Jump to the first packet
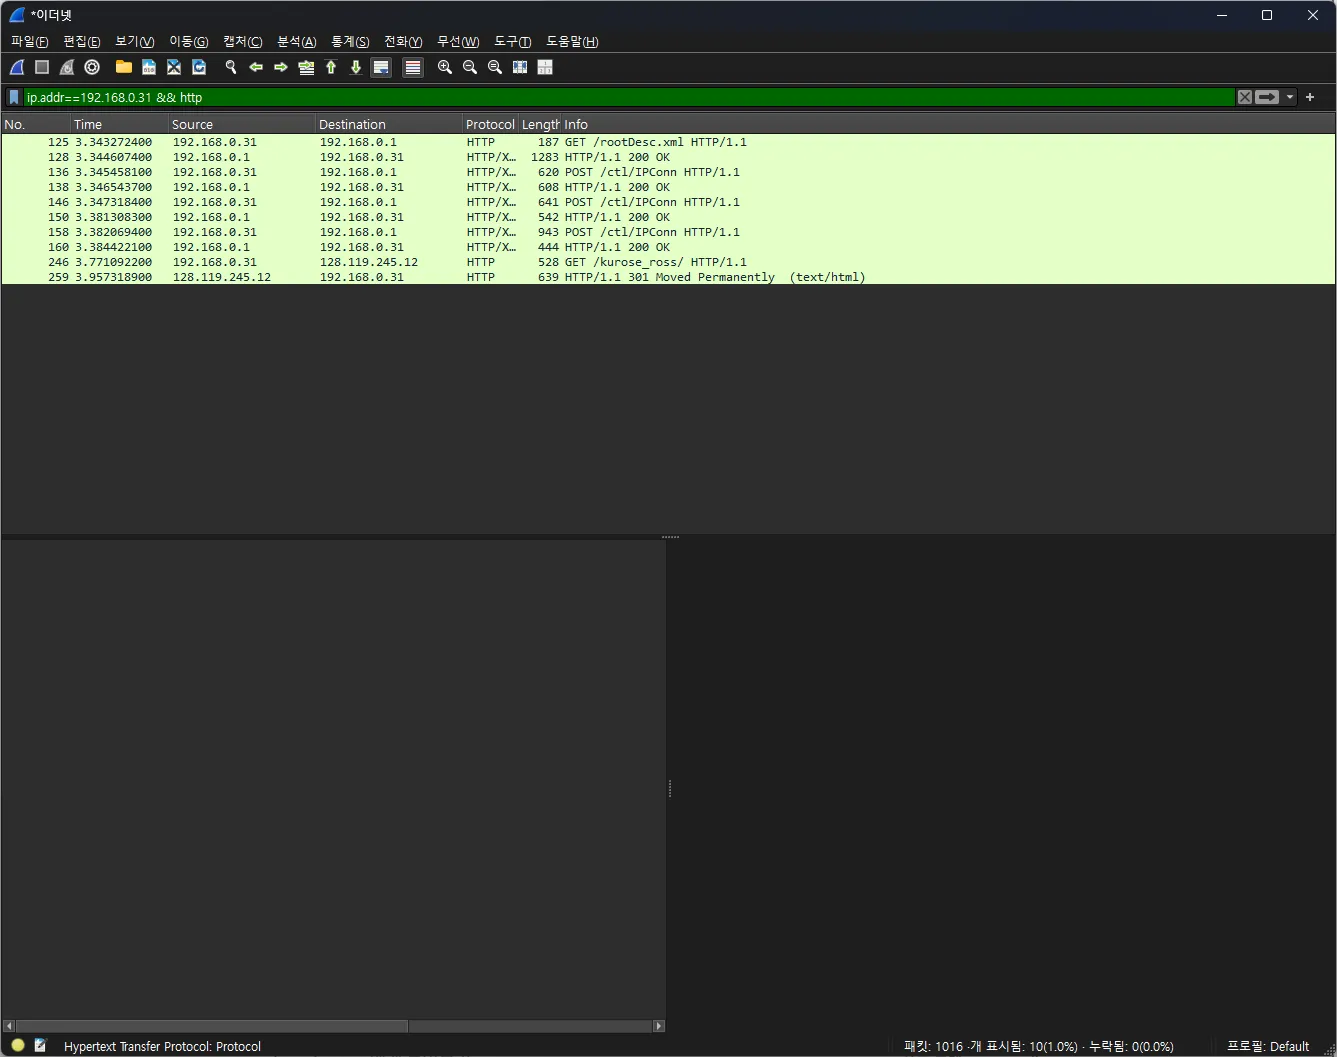The height and width of the screenshot is (1057, 1337). pyautogui.click(x=331, y=67)
